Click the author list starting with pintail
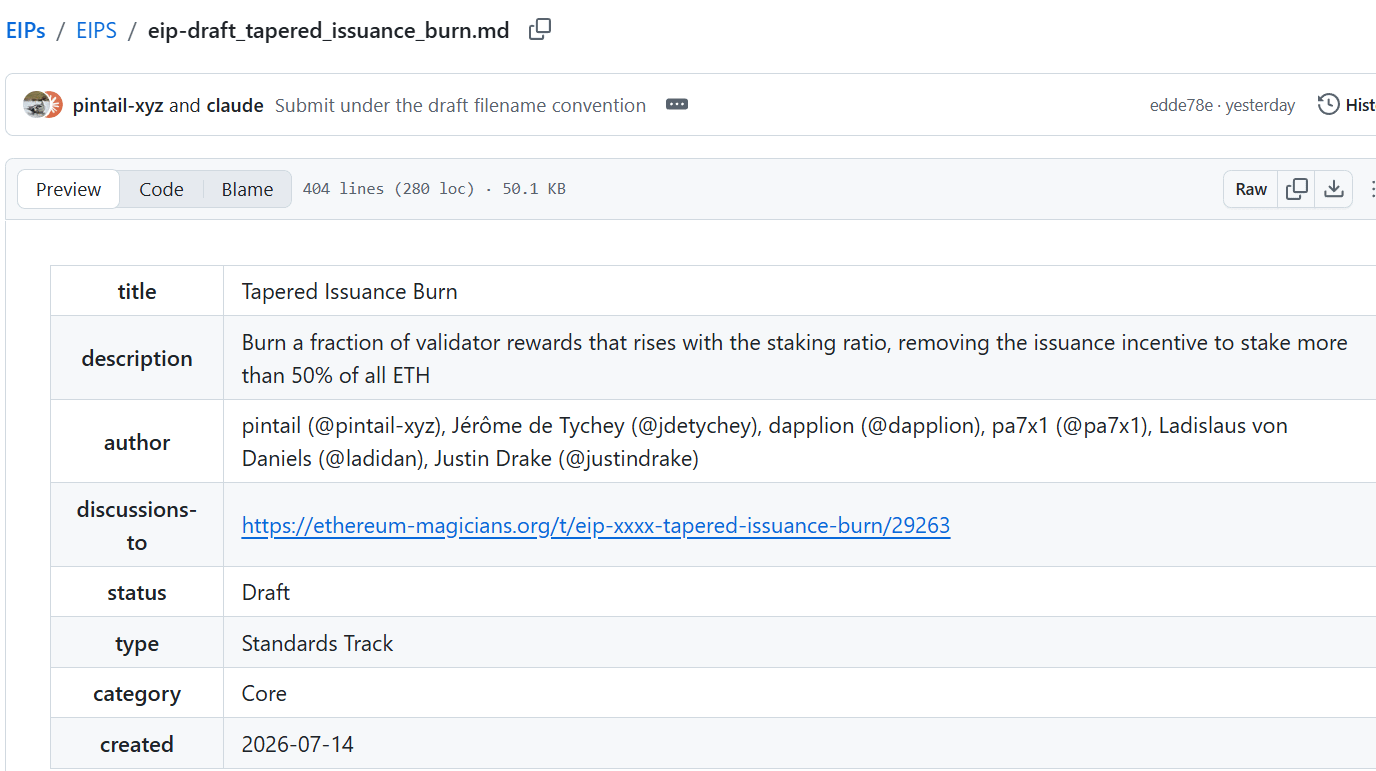Image resolution: width=1376 pixels, height=771 pixels. coord(765,442)
